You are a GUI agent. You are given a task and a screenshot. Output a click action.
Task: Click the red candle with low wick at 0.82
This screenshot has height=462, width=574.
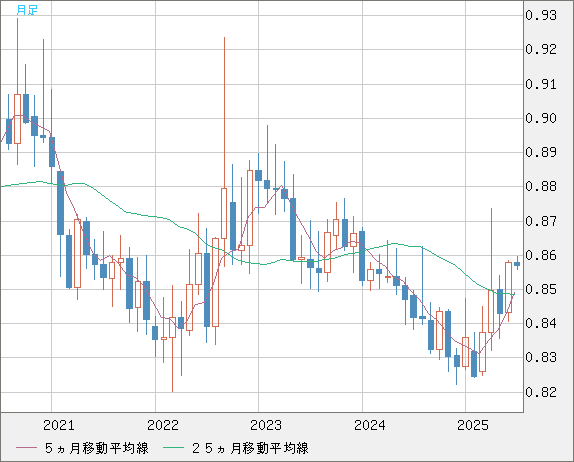point(172,327)
